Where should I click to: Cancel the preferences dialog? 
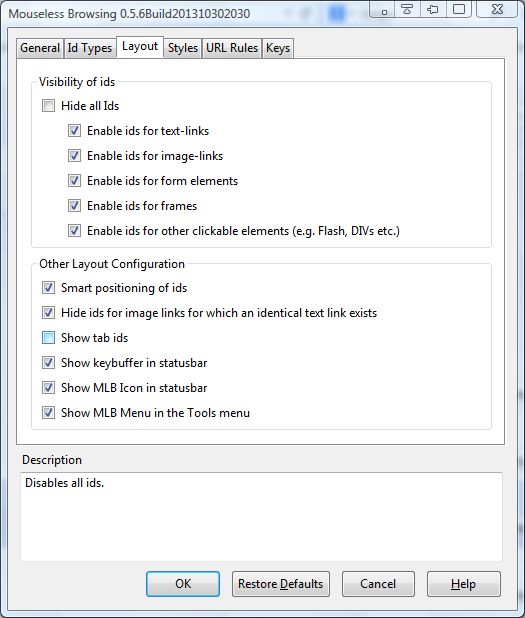(x=378, y=584)
